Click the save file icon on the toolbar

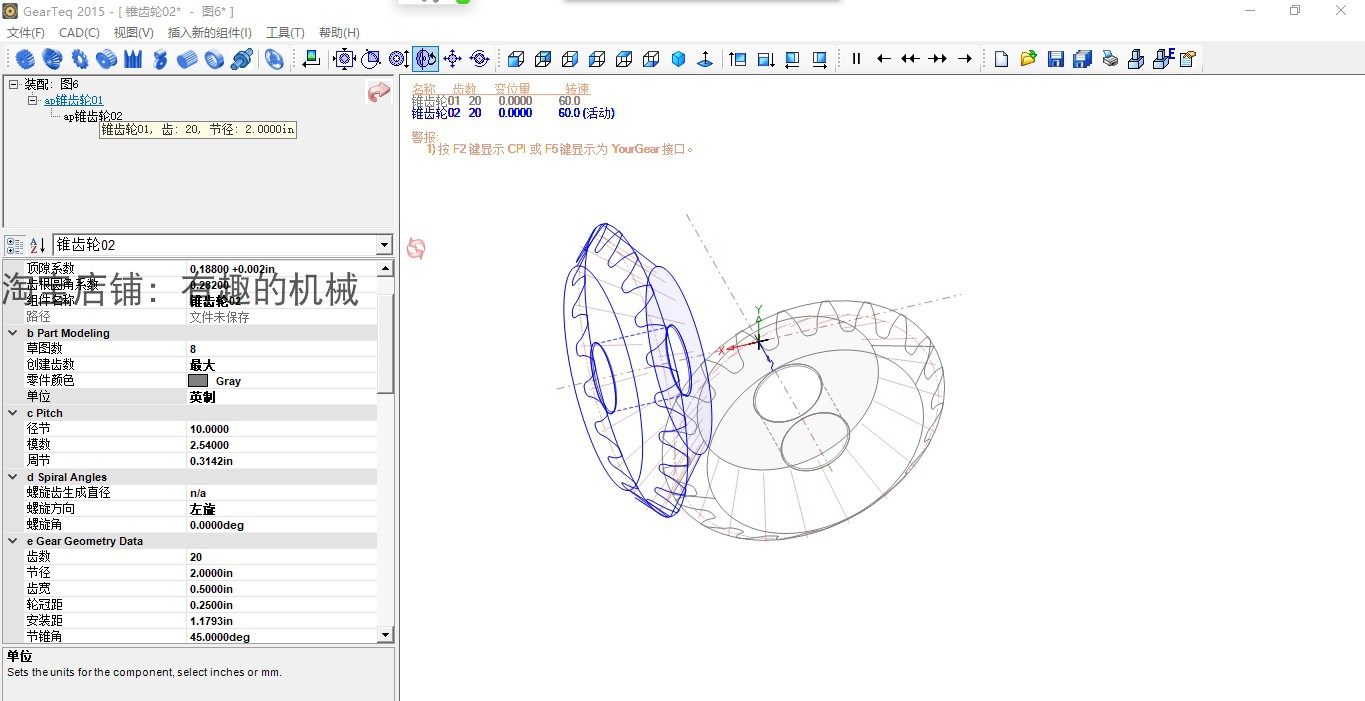coord(1055,58)
